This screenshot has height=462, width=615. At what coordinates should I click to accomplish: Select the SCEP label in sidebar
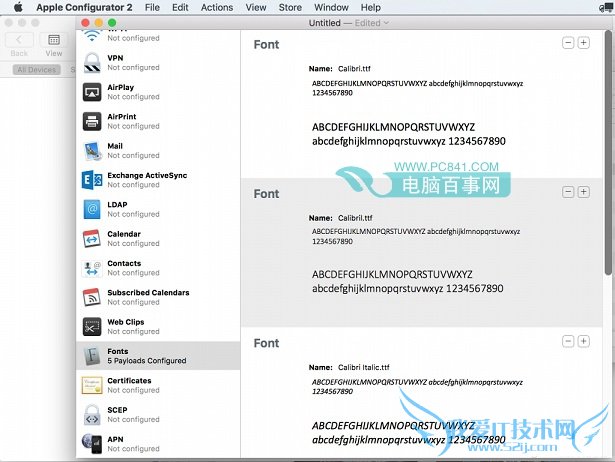[x=117, y=410]
